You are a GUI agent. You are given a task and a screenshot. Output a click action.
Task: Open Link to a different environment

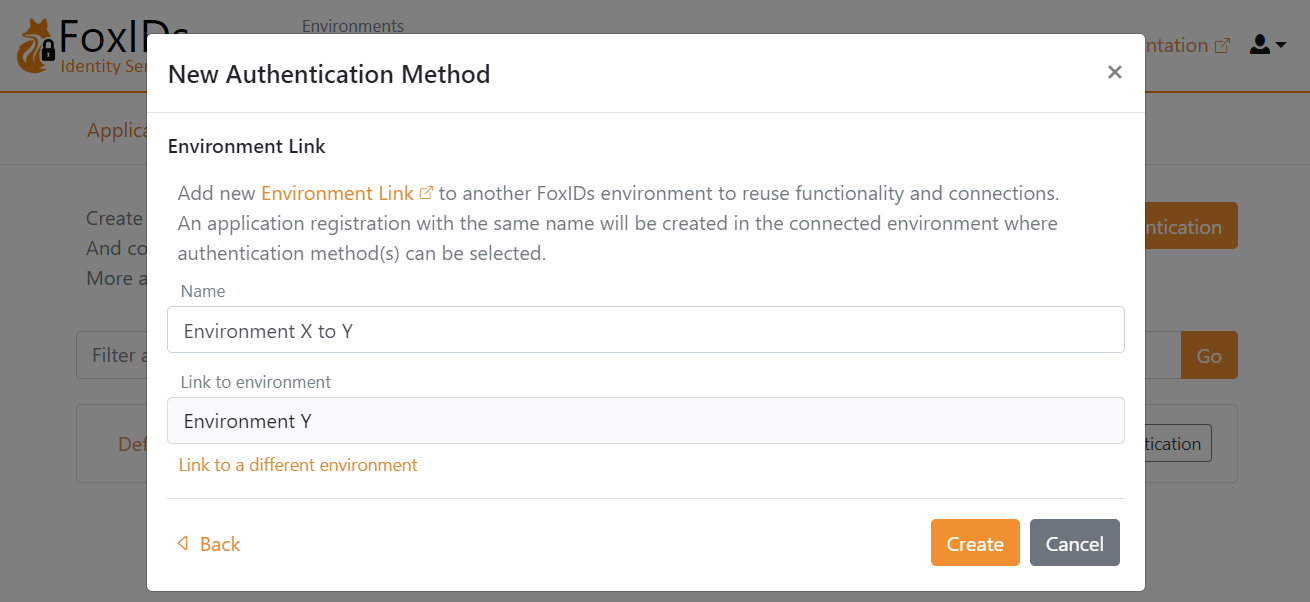(x=297, y=465)
